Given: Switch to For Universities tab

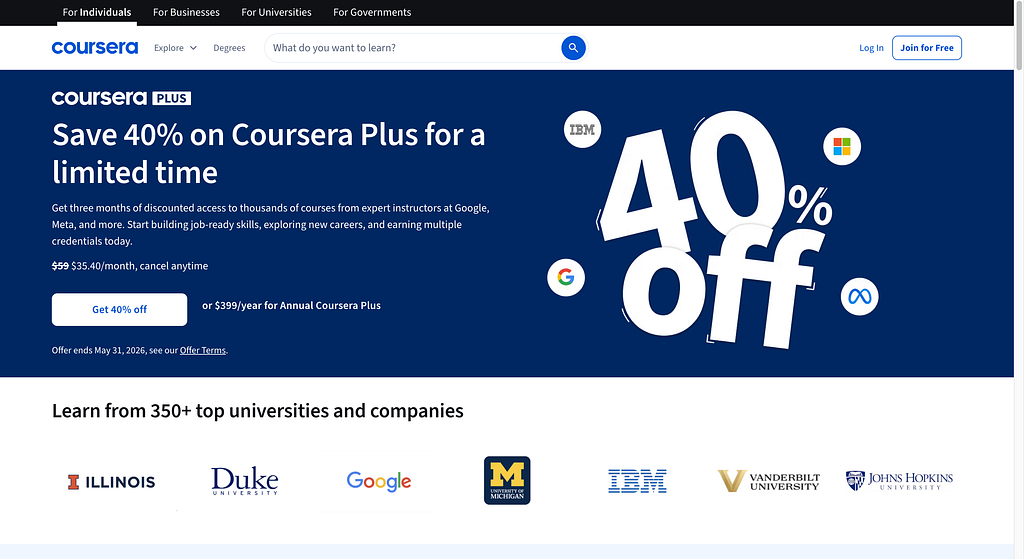Looking at the screenshot, I should pos(276,12).
